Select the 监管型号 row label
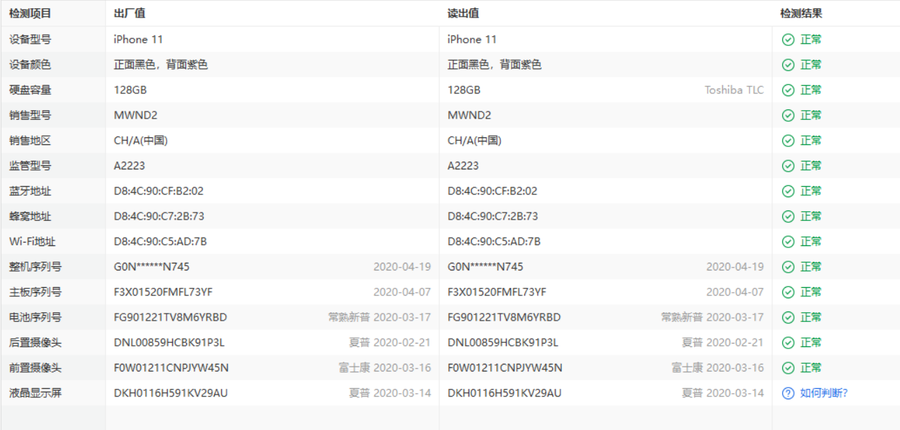900x430 pixels. (30, 166)
